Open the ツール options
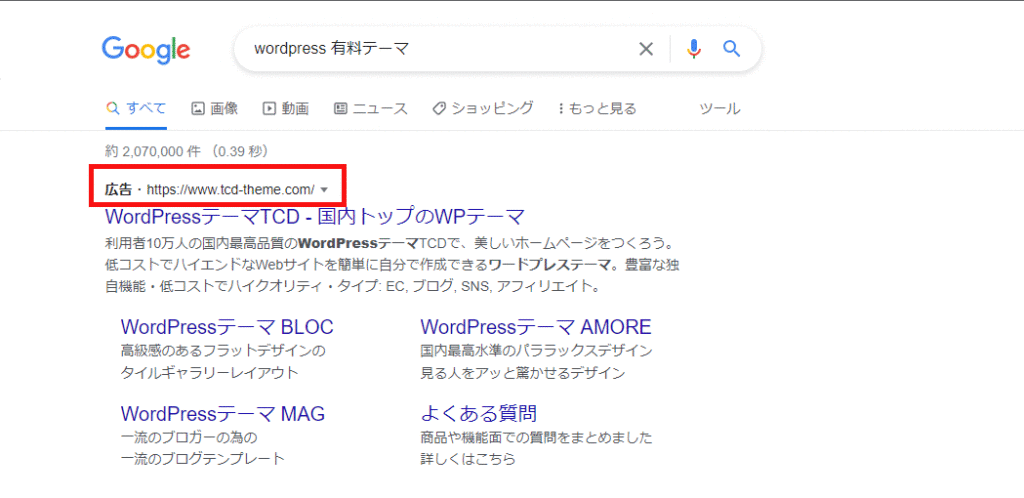Image resolution: width=1024 pixels, height=498 pixels. [720, 108]
